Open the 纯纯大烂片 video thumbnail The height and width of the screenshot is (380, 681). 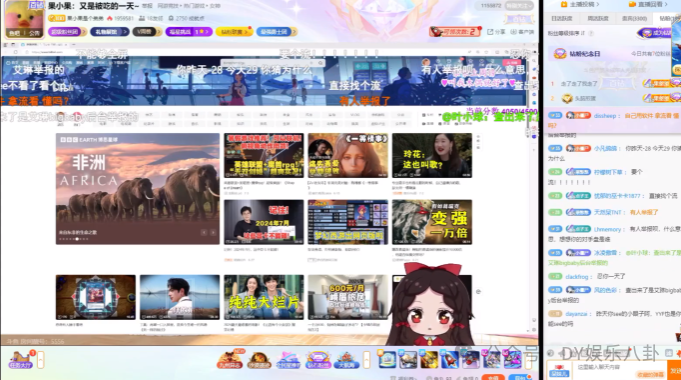(264, 297)
